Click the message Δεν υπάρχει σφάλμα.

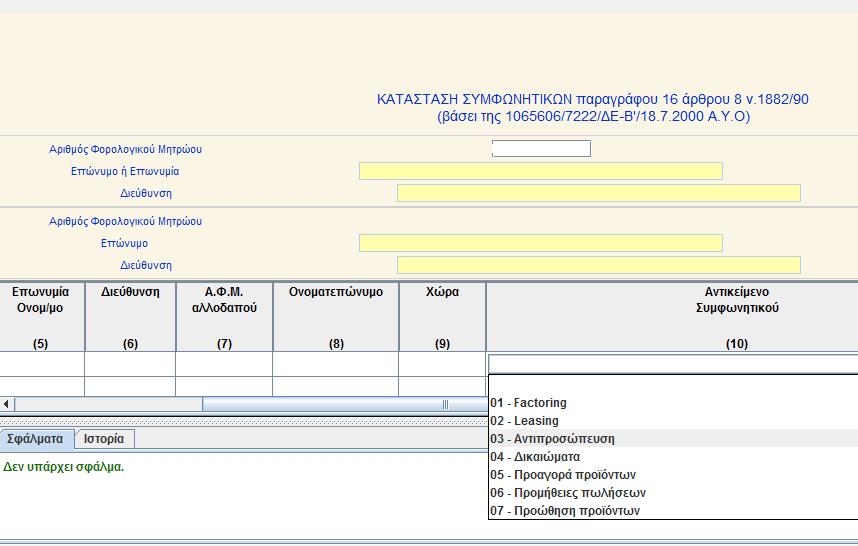[63, 467]
